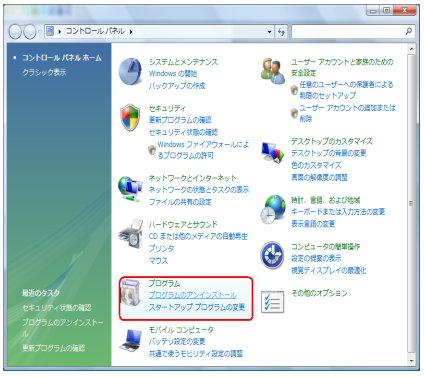
Task: Open the セキュリティ category
Action: tap(167, 108)
